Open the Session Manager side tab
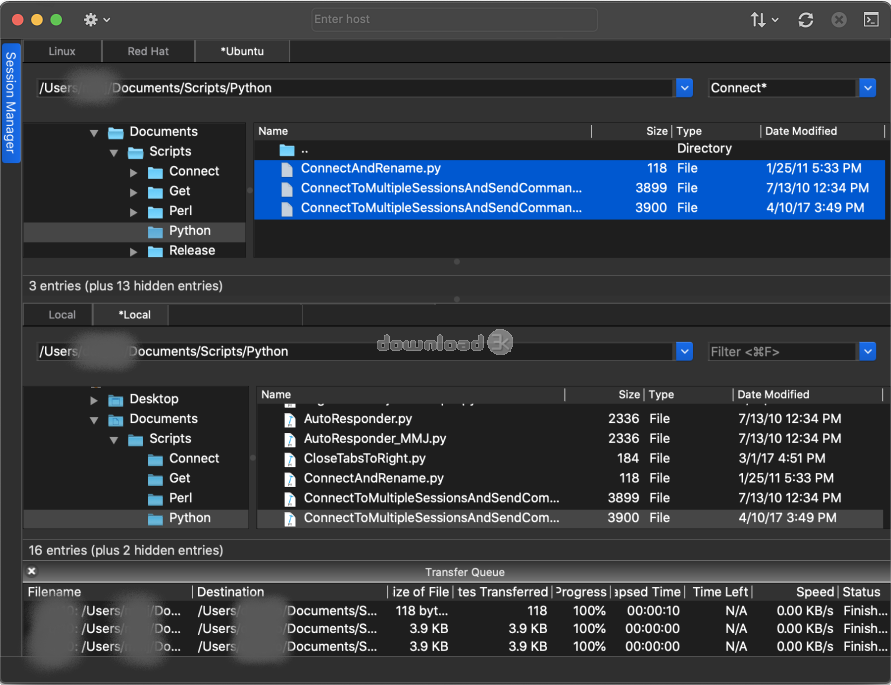The width and height of the screenshot is (891, 685). 11,102
